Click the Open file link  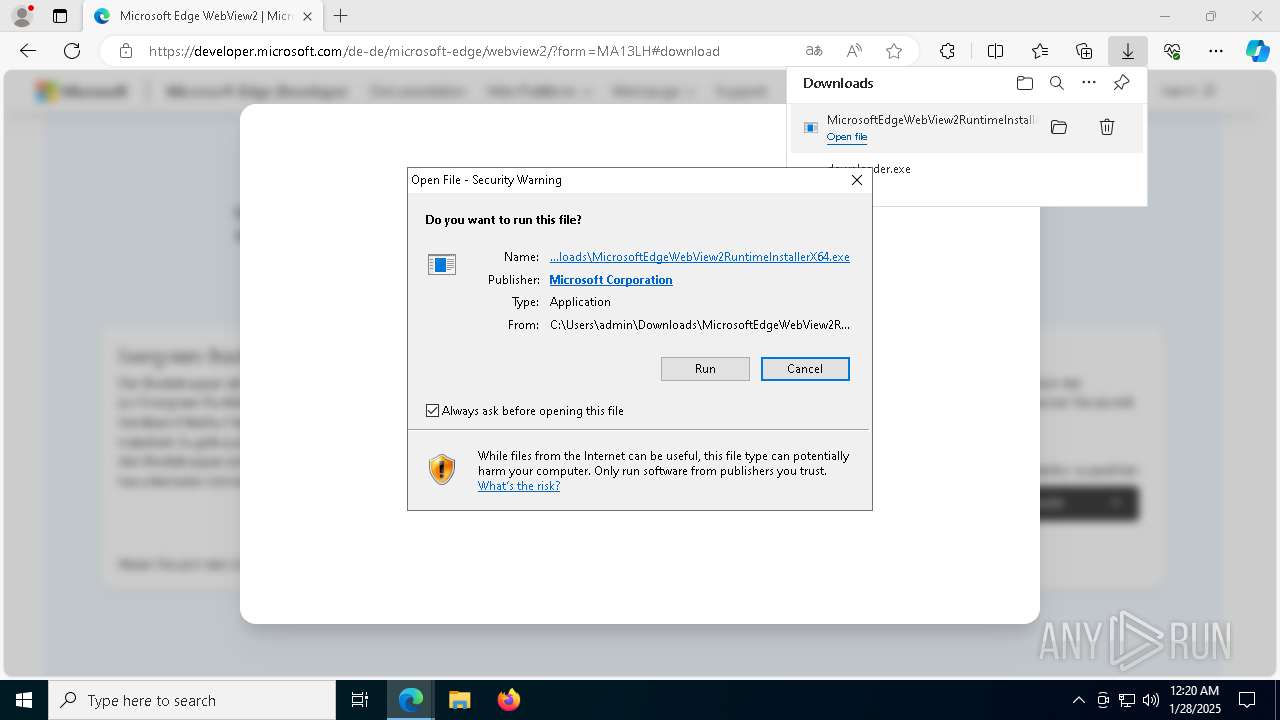(x=847, y=137)
